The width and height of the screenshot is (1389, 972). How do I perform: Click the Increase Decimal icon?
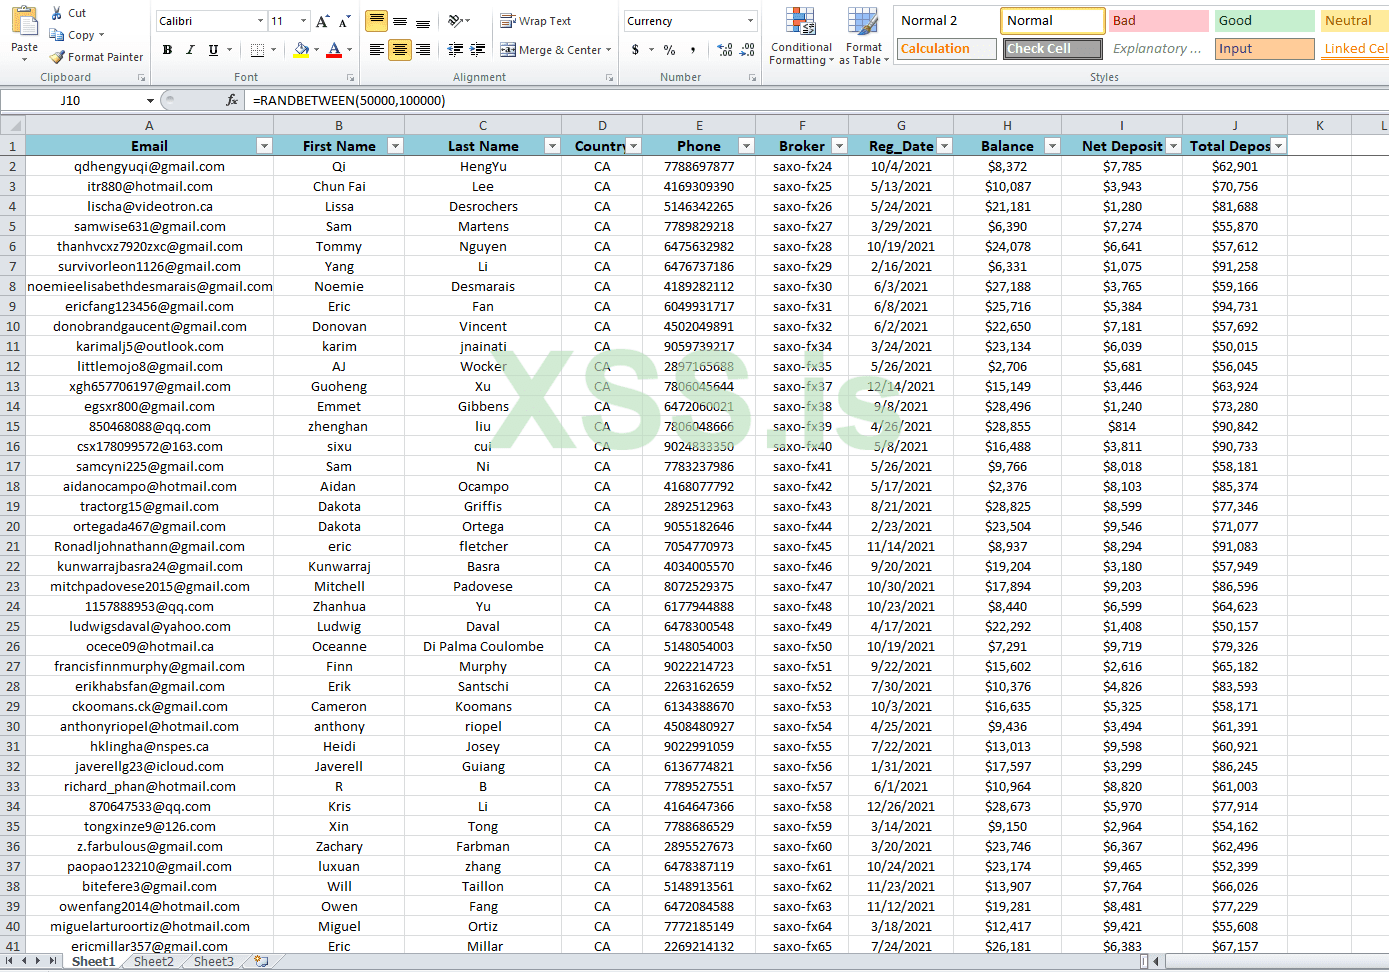click(725, 49)
